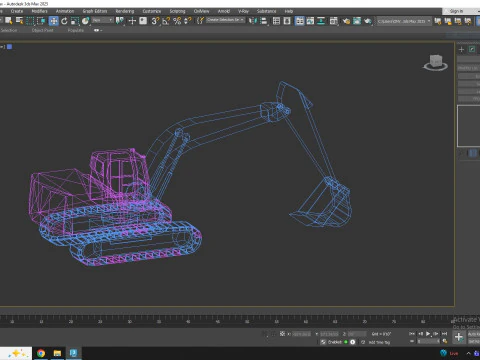Image resolution: width=480 pixels, height=360 pixels.
Task: Open Rendered Frame Window
Action: [357, 21]
